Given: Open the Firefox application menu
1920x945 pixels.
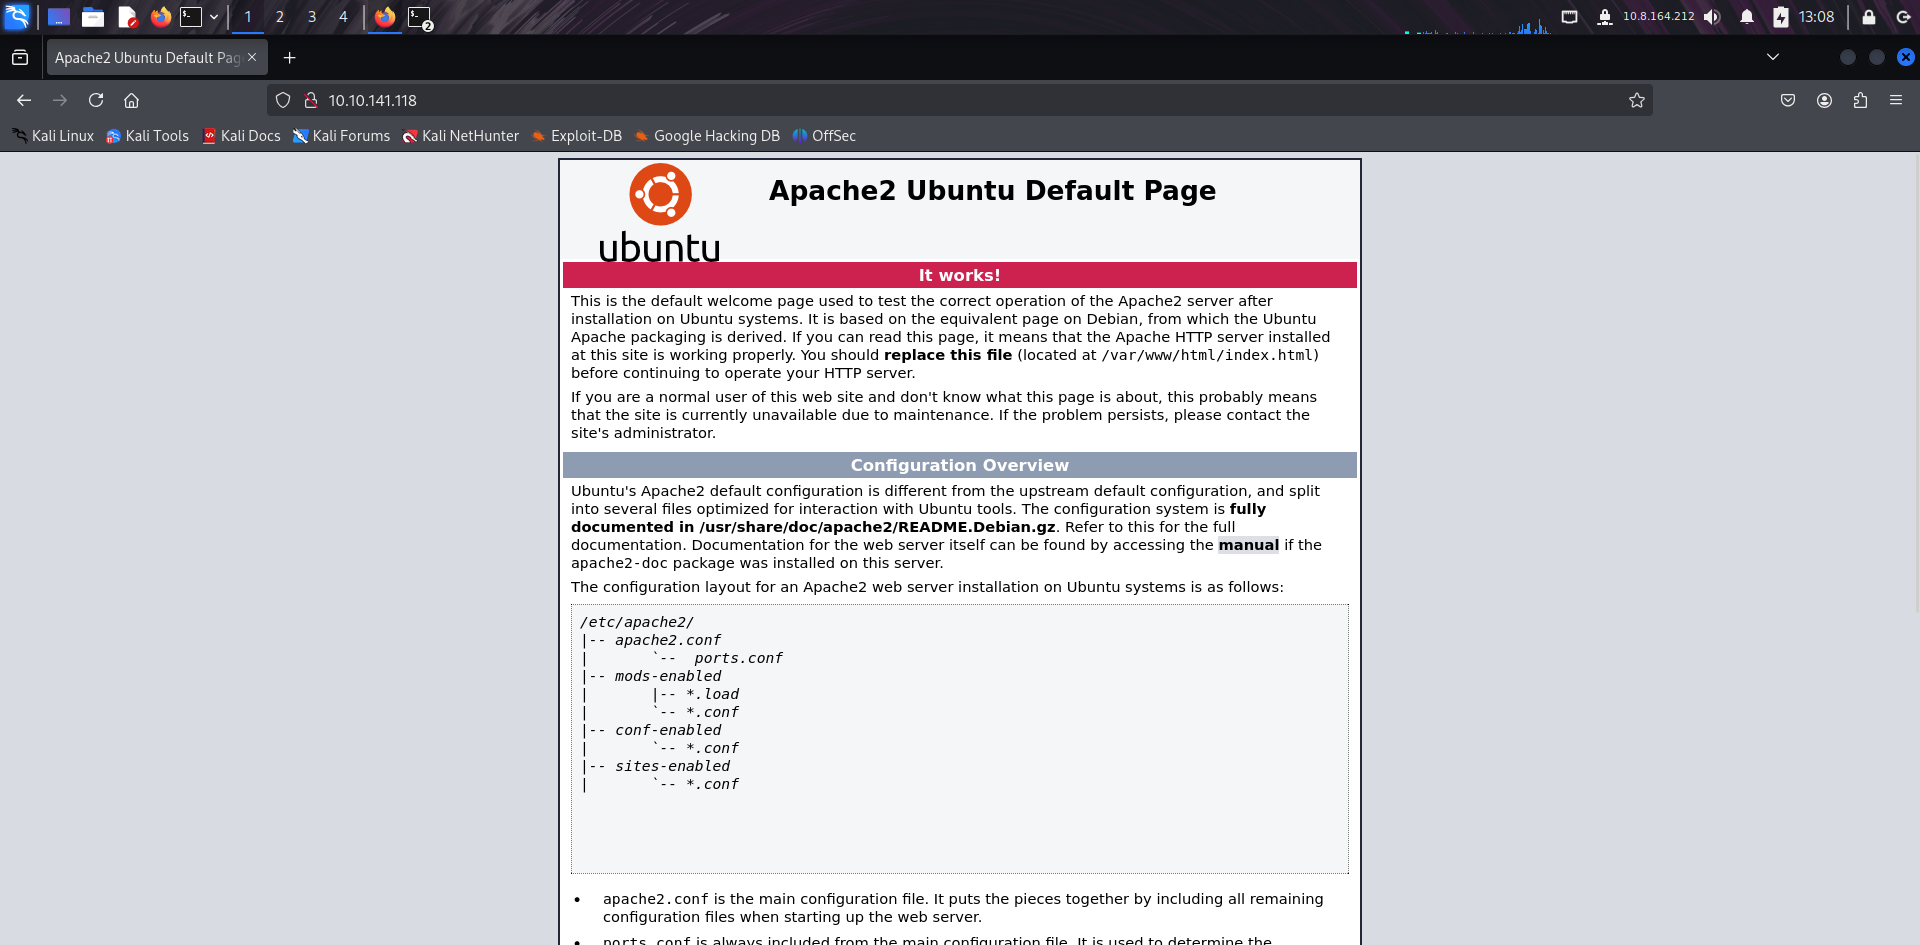Looking at the screenshot, I should [1896, 100].
